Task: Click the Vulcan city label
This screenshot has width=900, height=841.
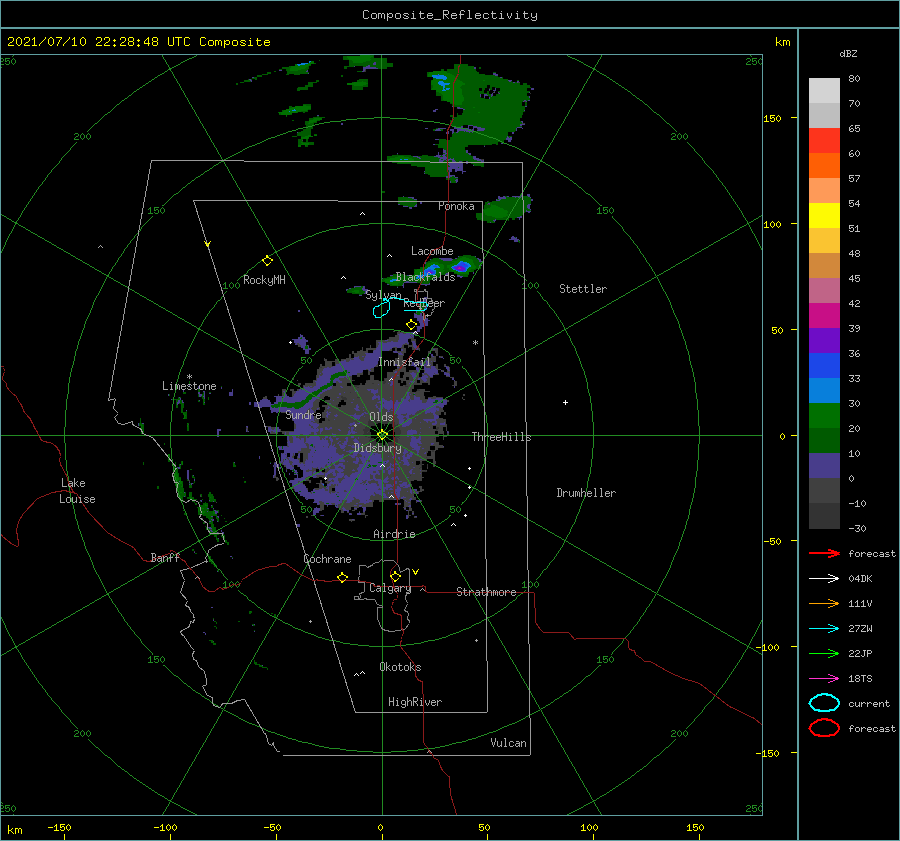Action: click(508, 743)
